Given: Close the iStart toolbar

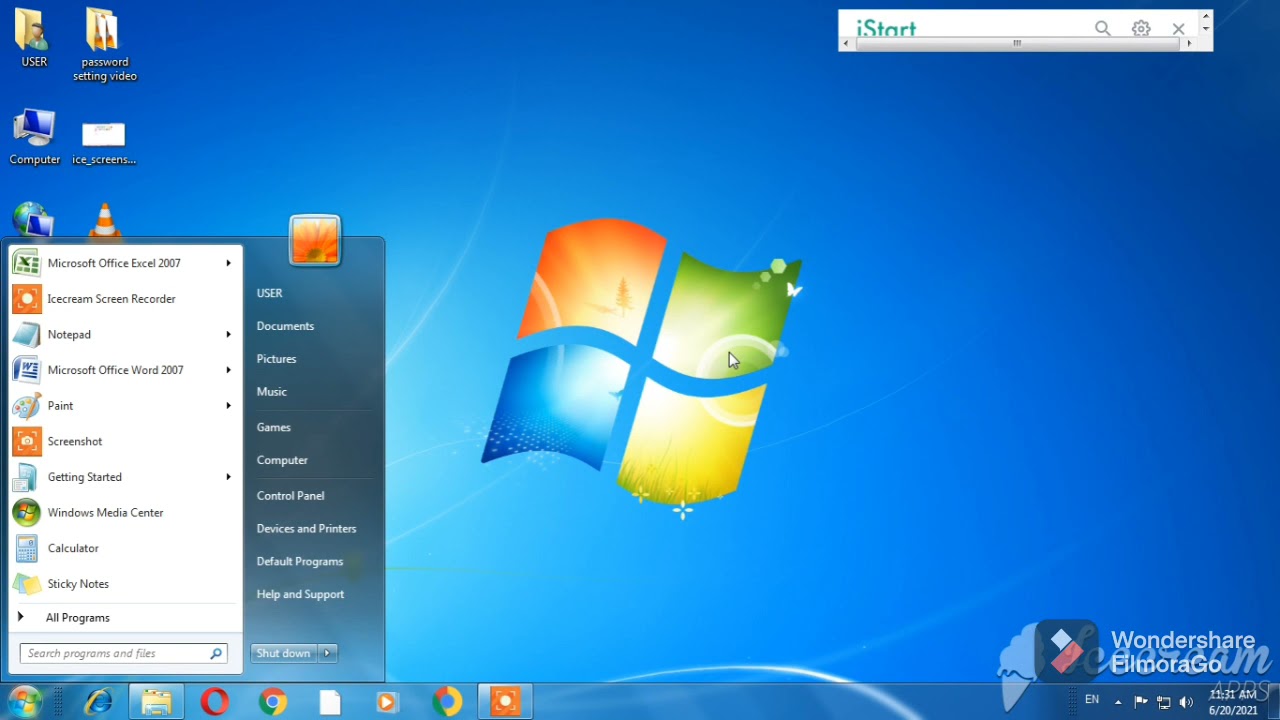Looking at the screenshot, I should click(x=1178, y=29).
